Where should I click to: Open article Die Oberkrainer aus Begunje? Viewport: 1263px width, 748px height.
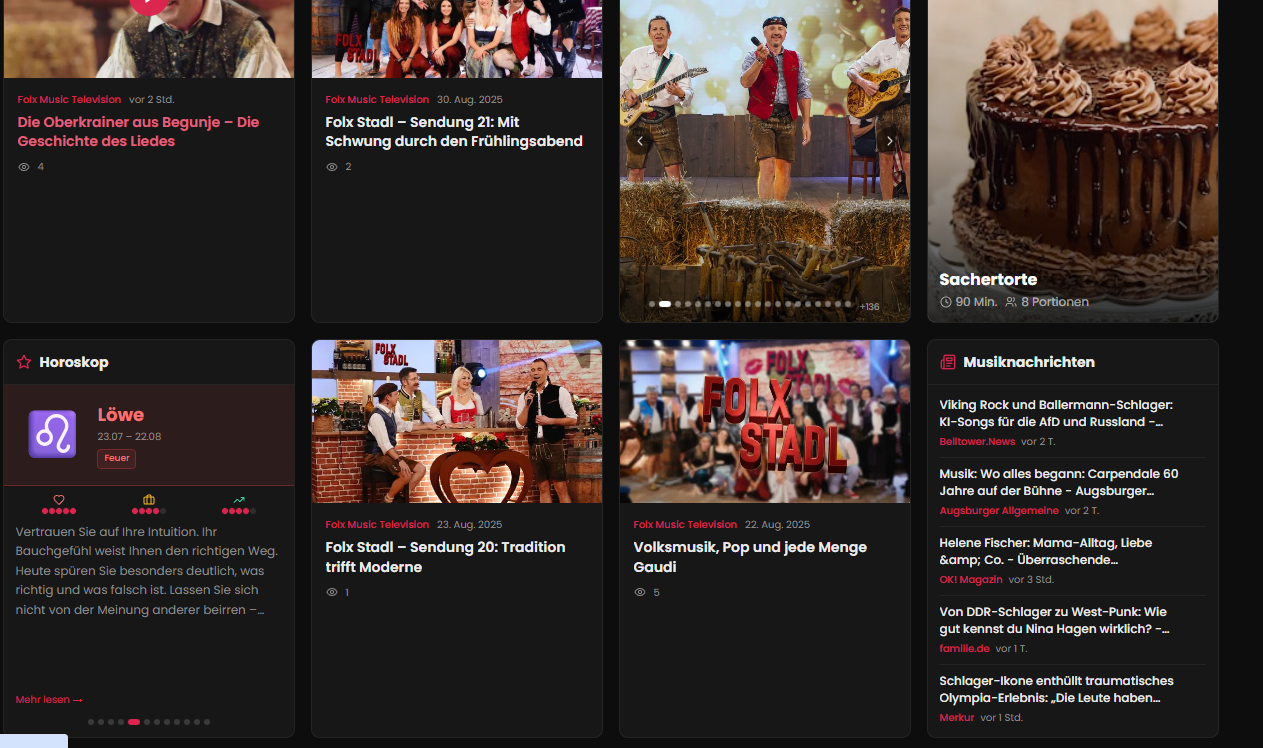[x=138, y=132]
